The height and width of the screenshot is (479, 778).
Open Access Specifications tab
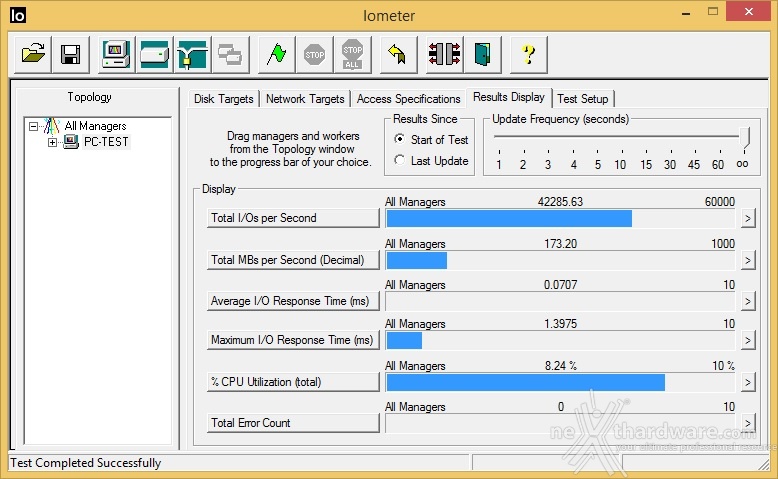pos(408,99)
